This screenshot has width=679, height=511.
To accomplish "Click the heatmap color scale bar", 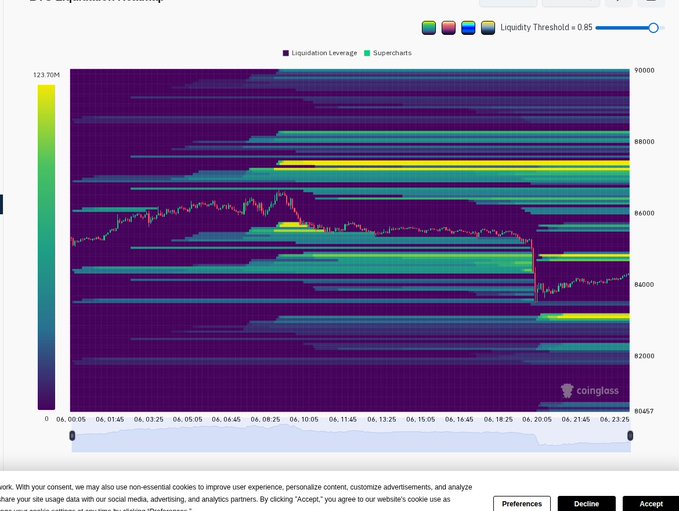I will click(x=46, y=247).
